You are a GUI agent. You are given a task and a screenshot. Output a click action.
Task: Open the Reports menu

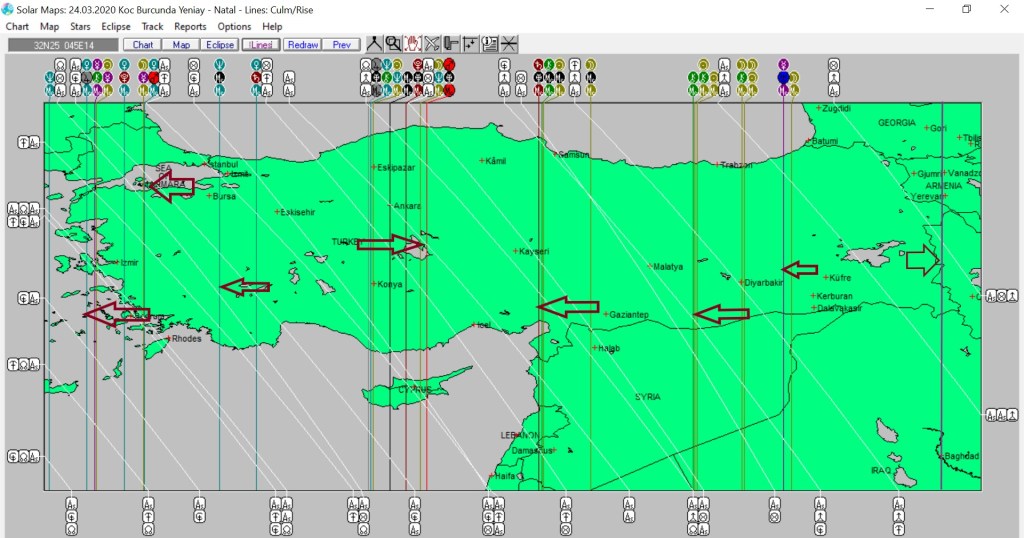coord(190,27)
